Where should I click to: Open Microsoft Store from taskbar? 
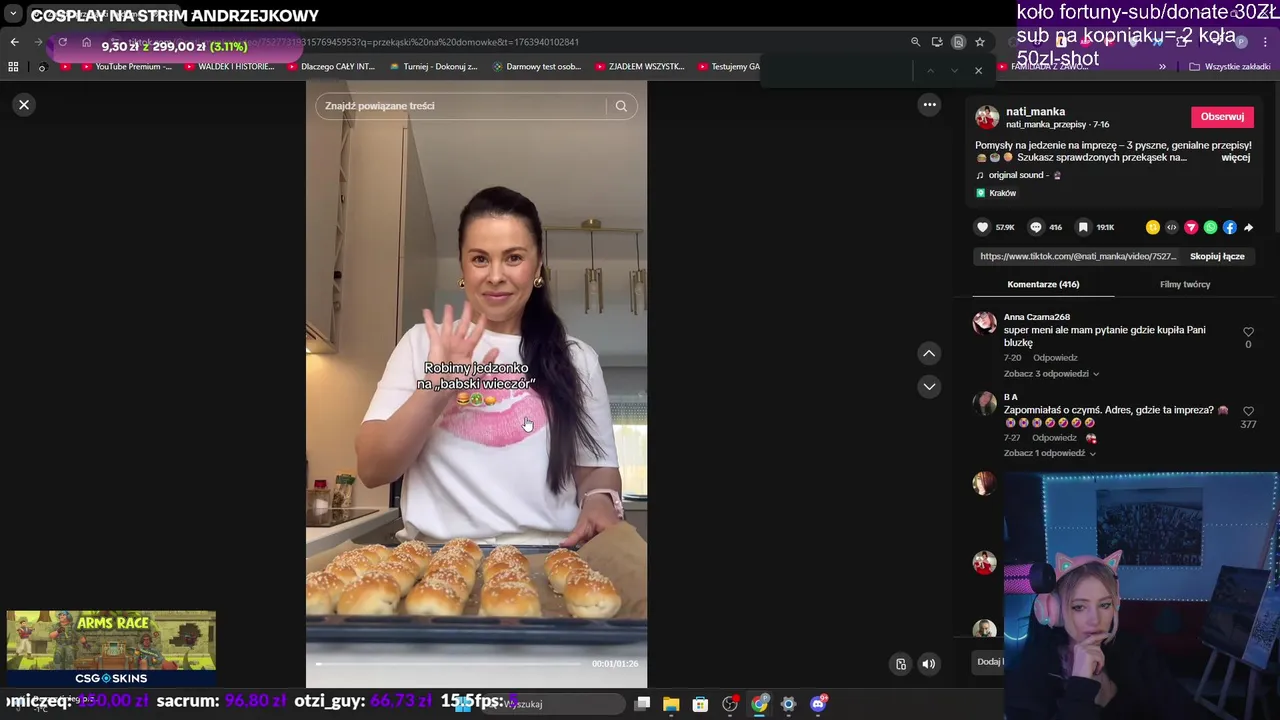point(700,704)
